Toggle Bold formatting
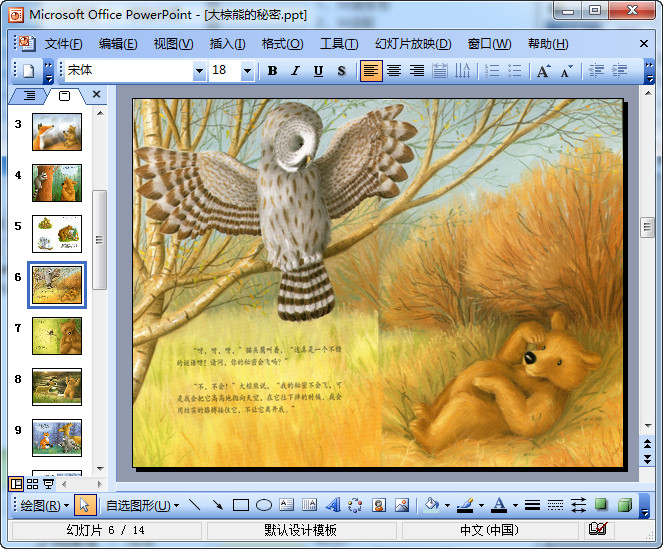The width and height of the screenshot is (663, 549). [272, 71]
